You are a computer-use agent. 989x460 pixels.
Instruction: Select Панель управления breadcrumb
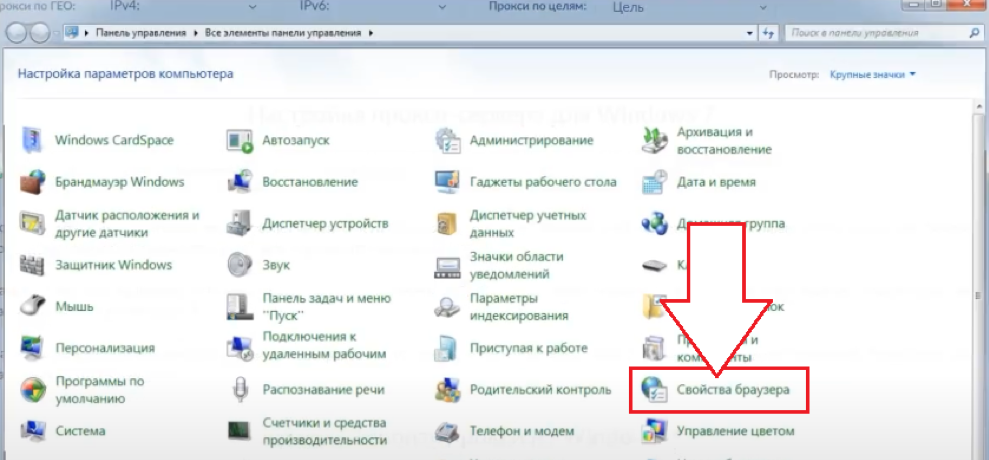pyautogui.click(x=141, y=33)
